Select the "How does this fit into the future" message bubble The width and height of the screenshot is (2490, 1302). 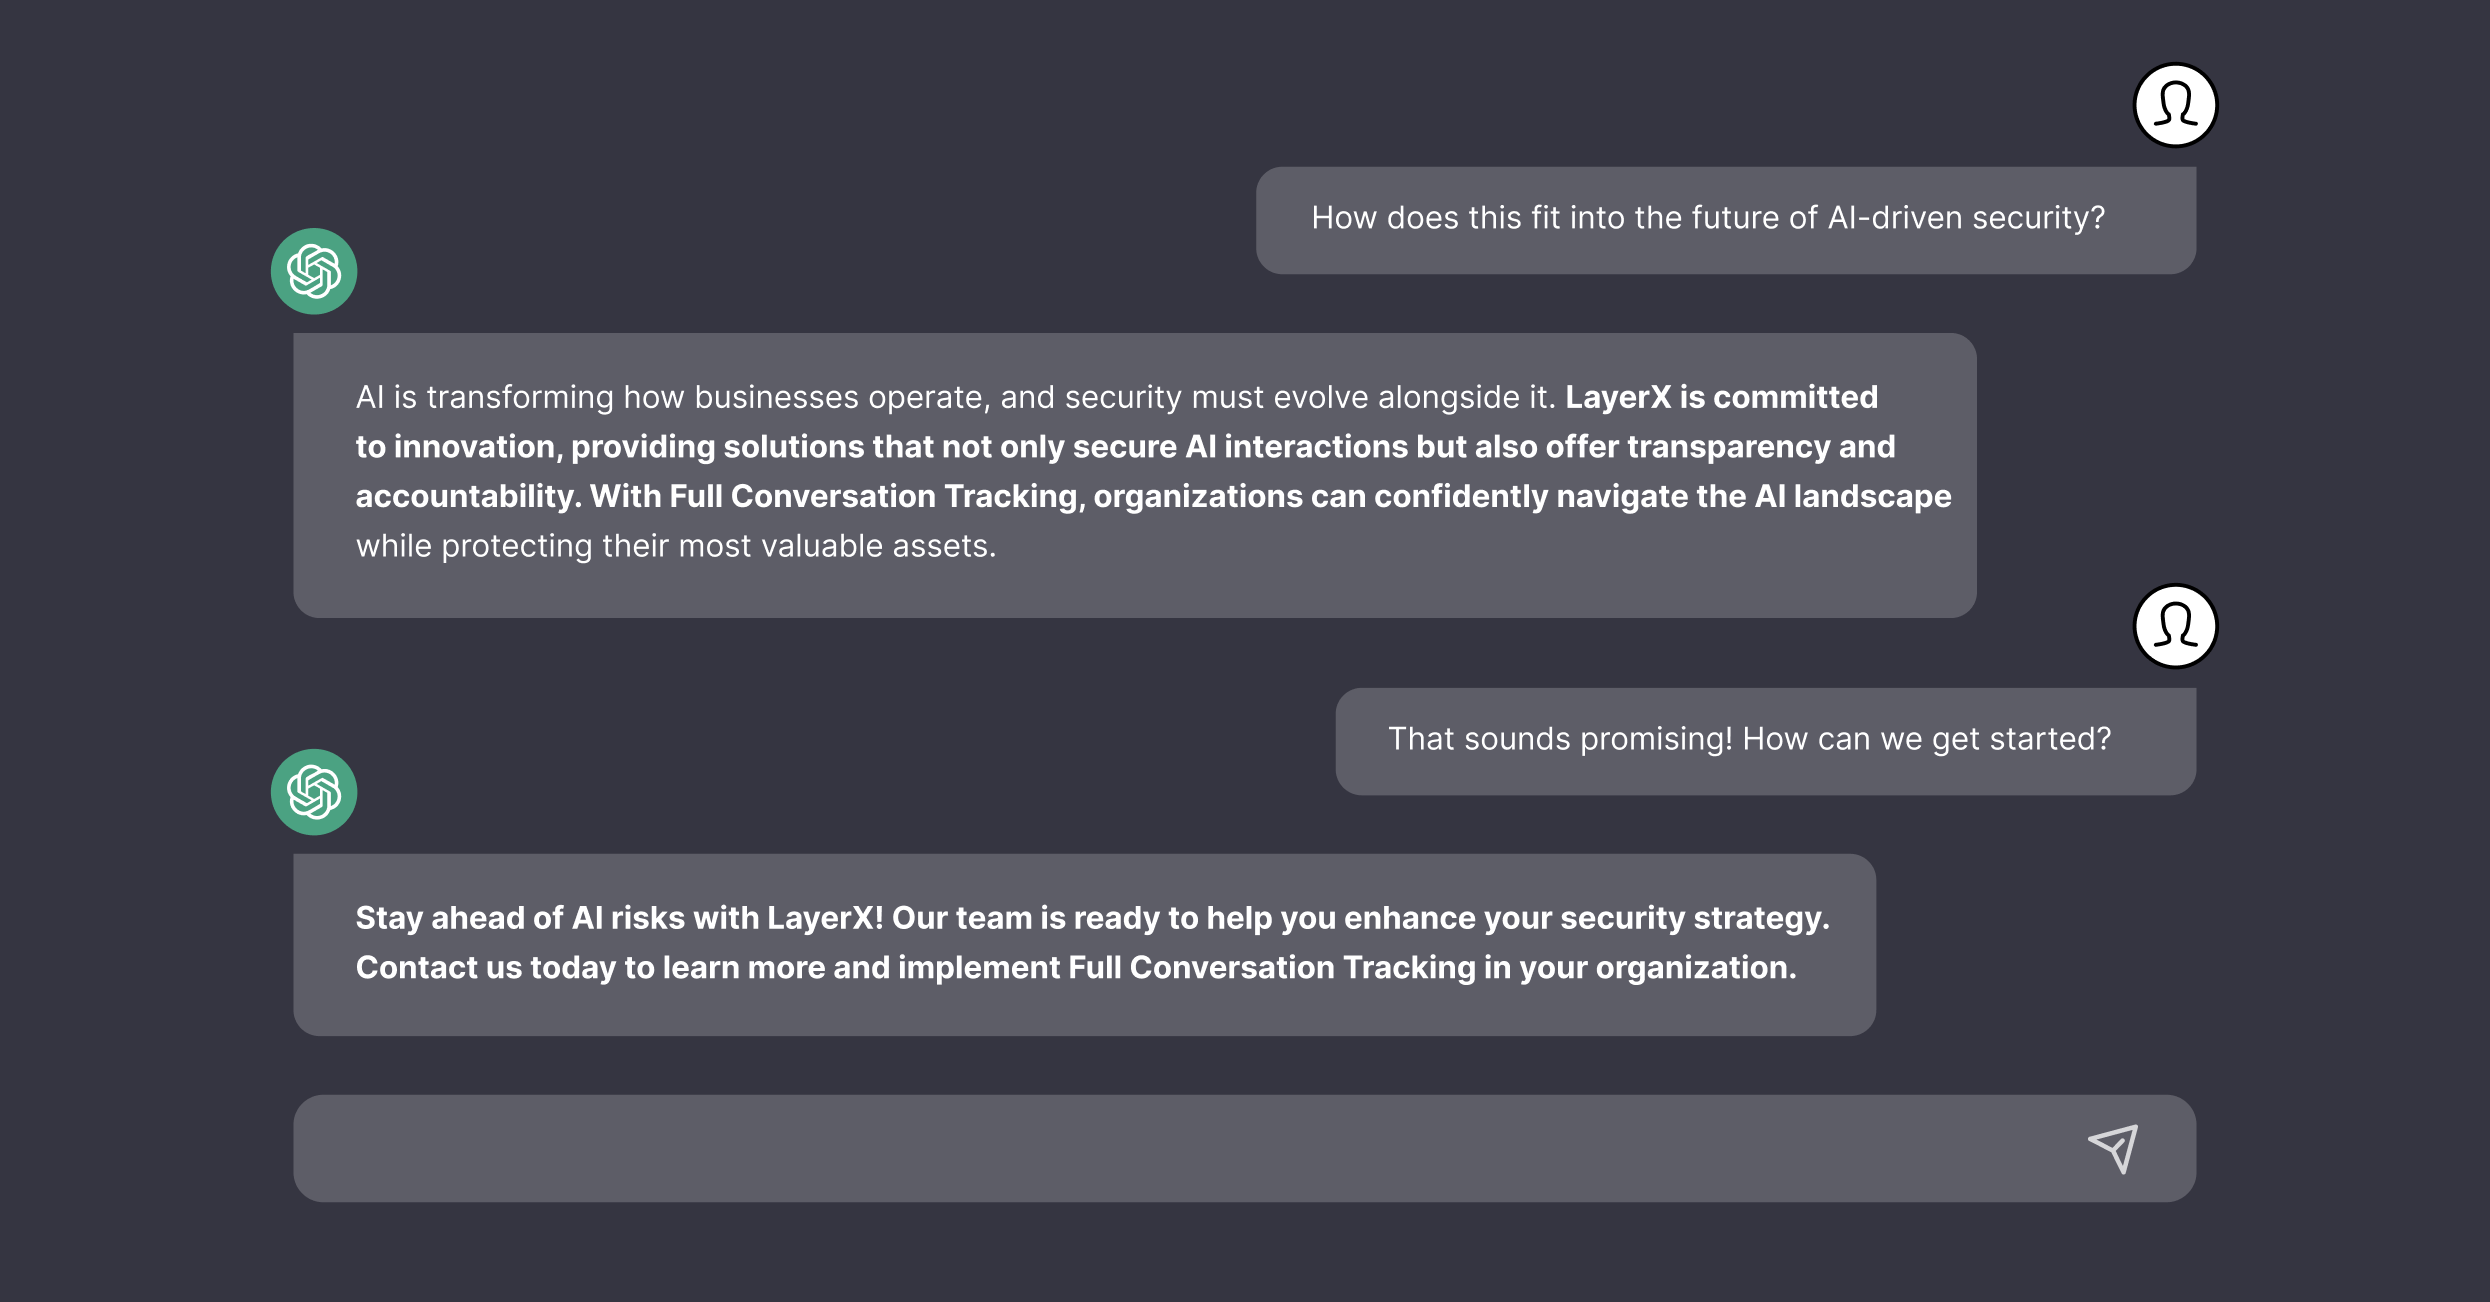(1726, 220)
